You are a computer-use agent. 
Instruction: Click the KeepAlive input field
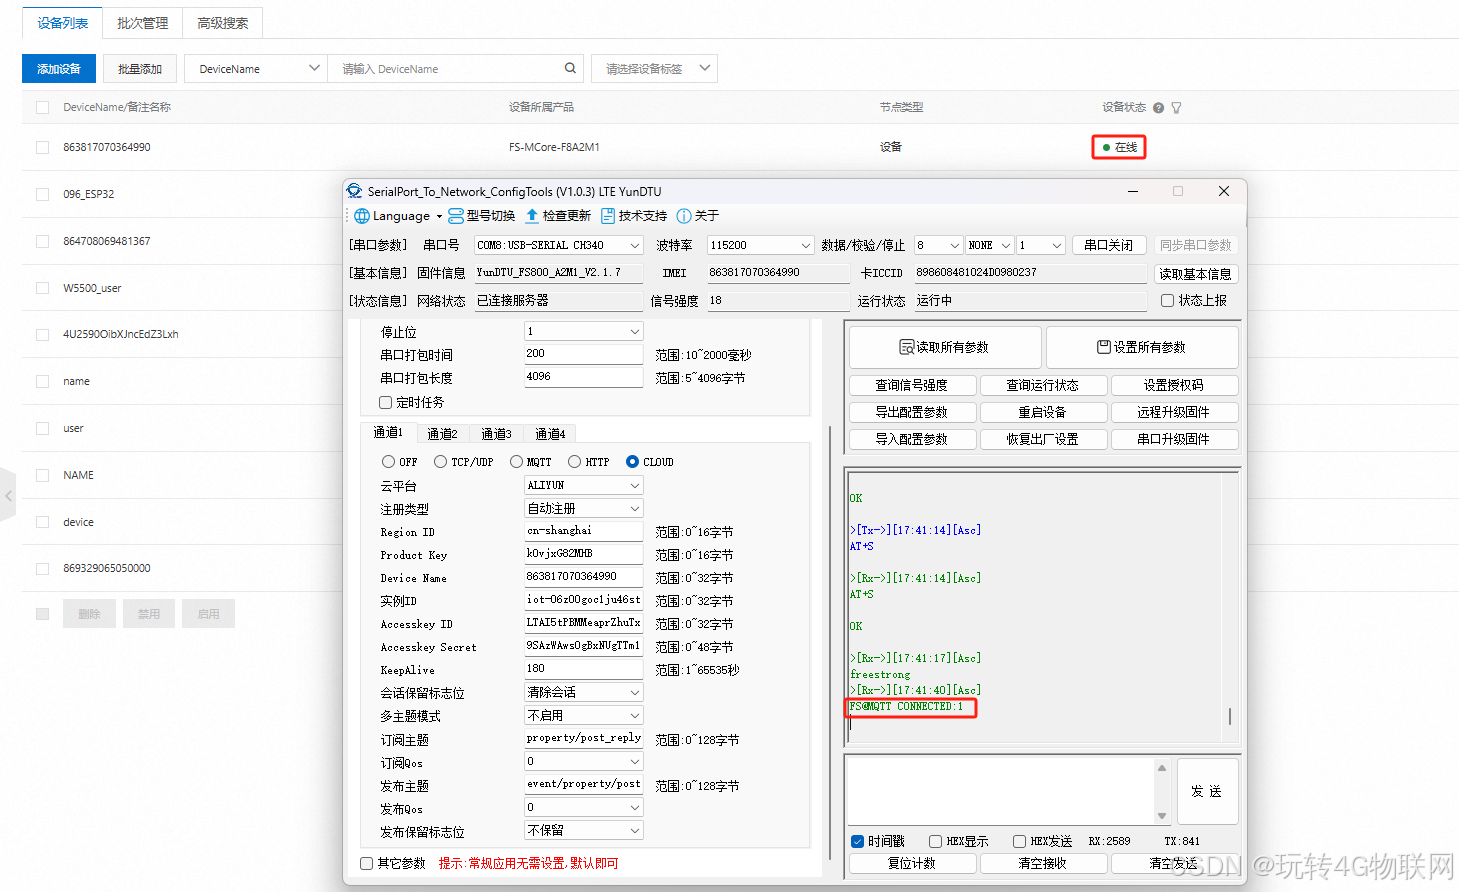(x=583, y=669)
